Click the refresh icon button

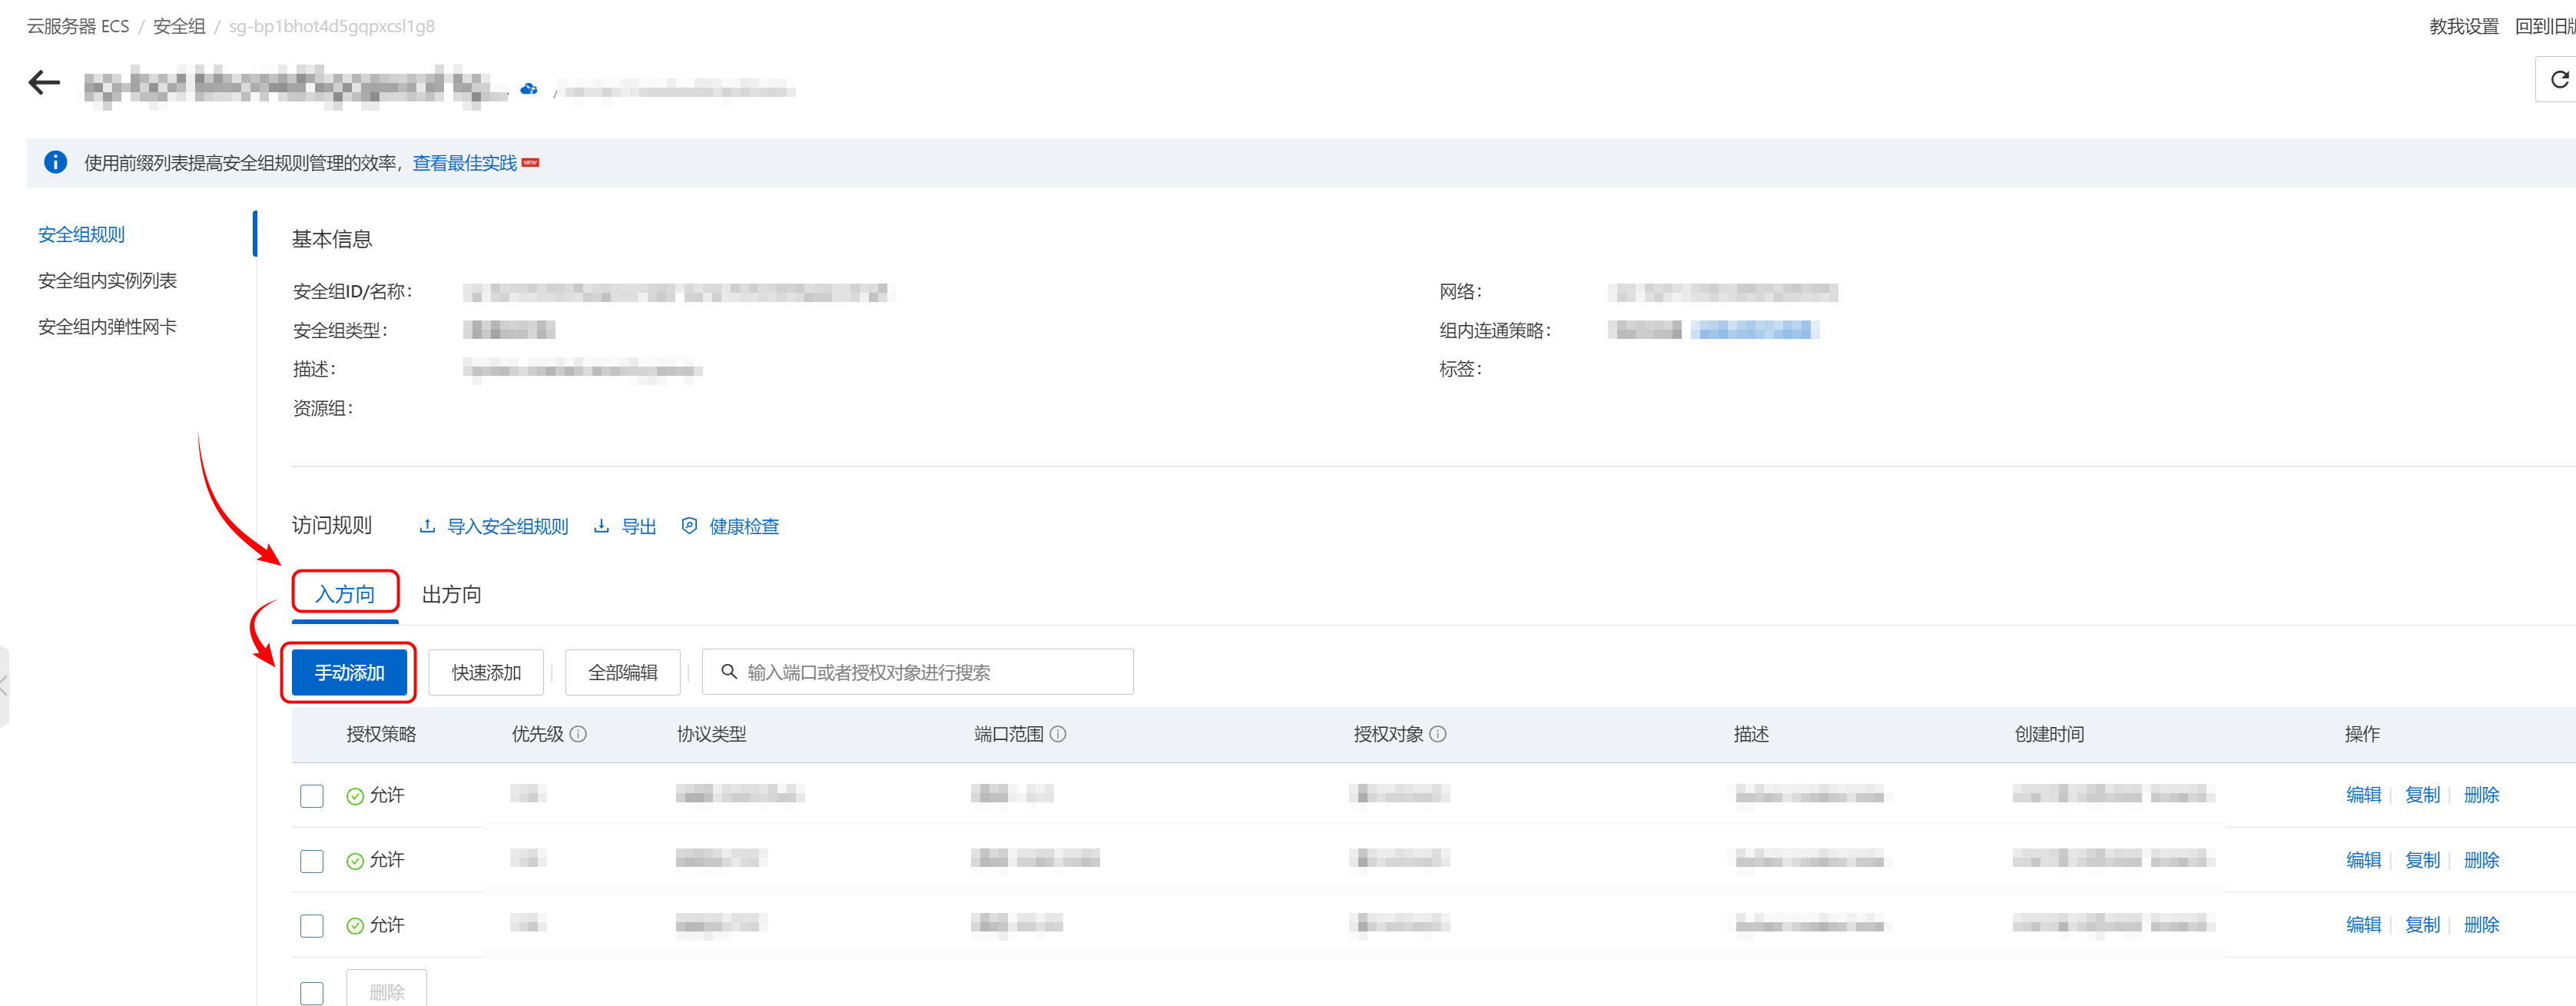click(x=2559, y=80)
